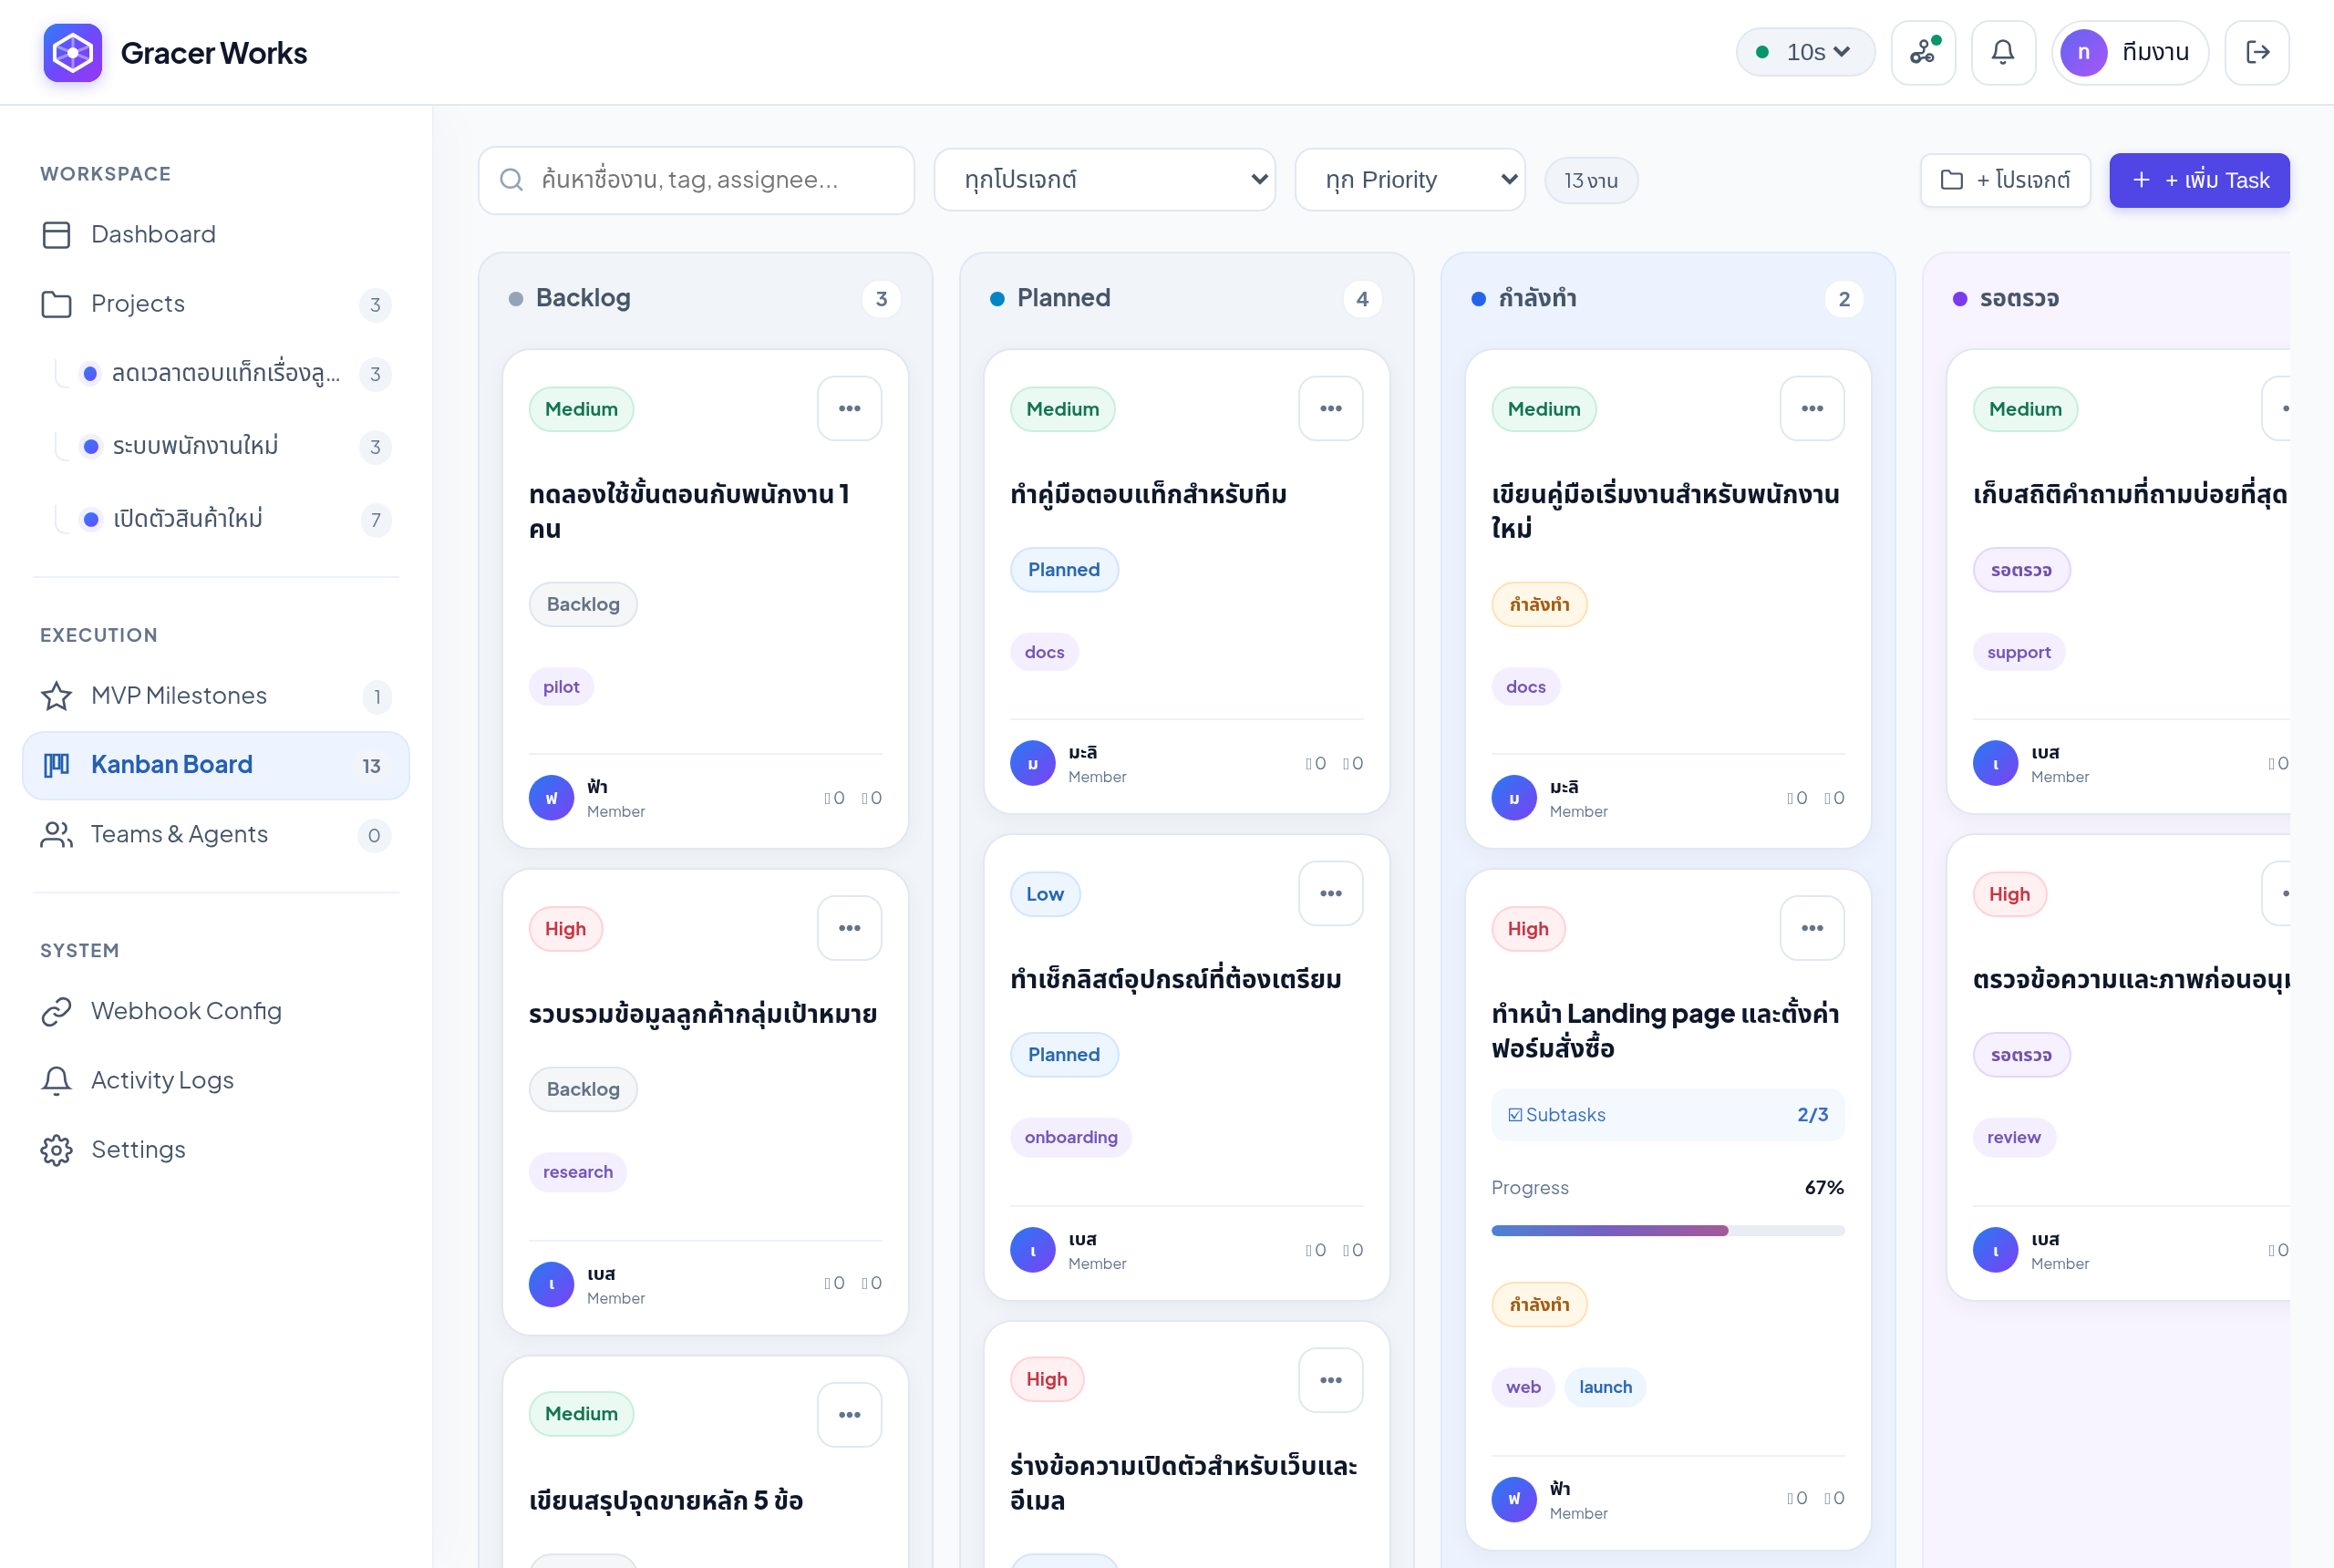This screenshot has width=2334, height=1568.
Task: Click the ทีมงาน user avatar
Action: tap(2084, 52)
